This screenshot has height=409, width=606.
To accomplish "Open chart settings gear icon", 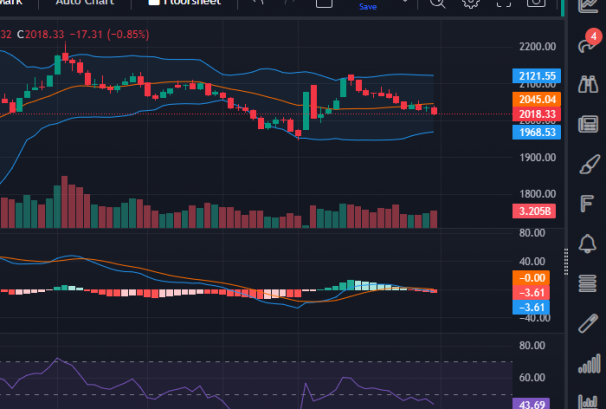I will (x=471, y=3).
